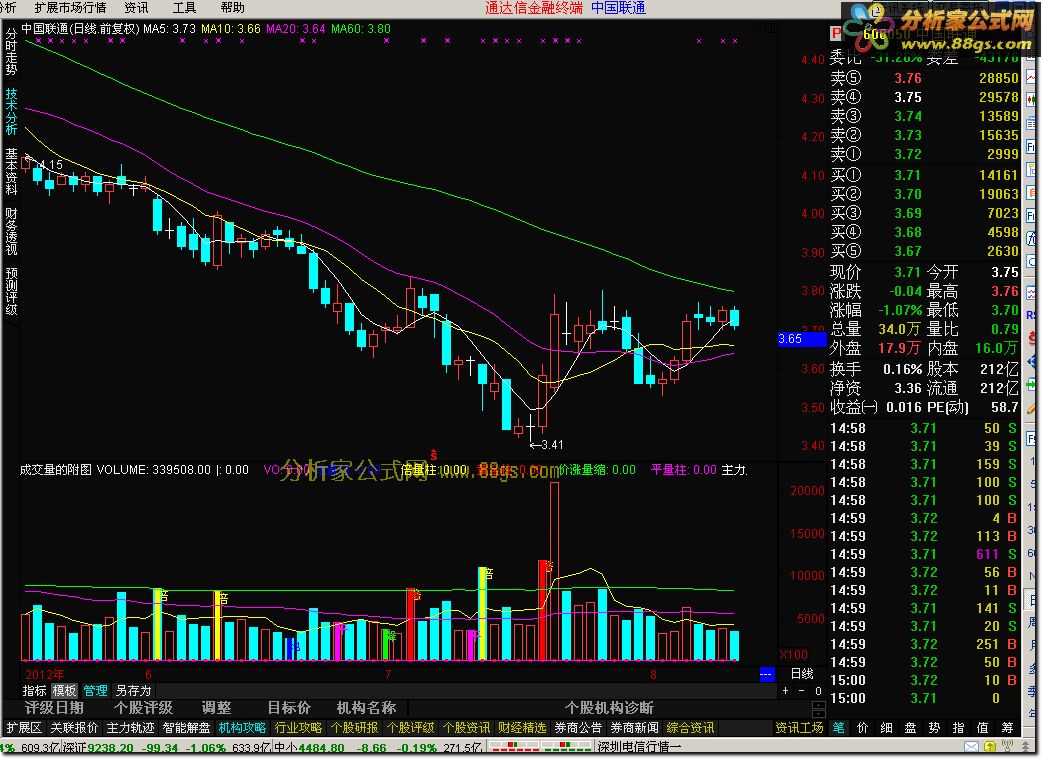This screenshot has height=759, width=1043.
Task: Switch to 分时走势 side tab
Action: [11, 52]
